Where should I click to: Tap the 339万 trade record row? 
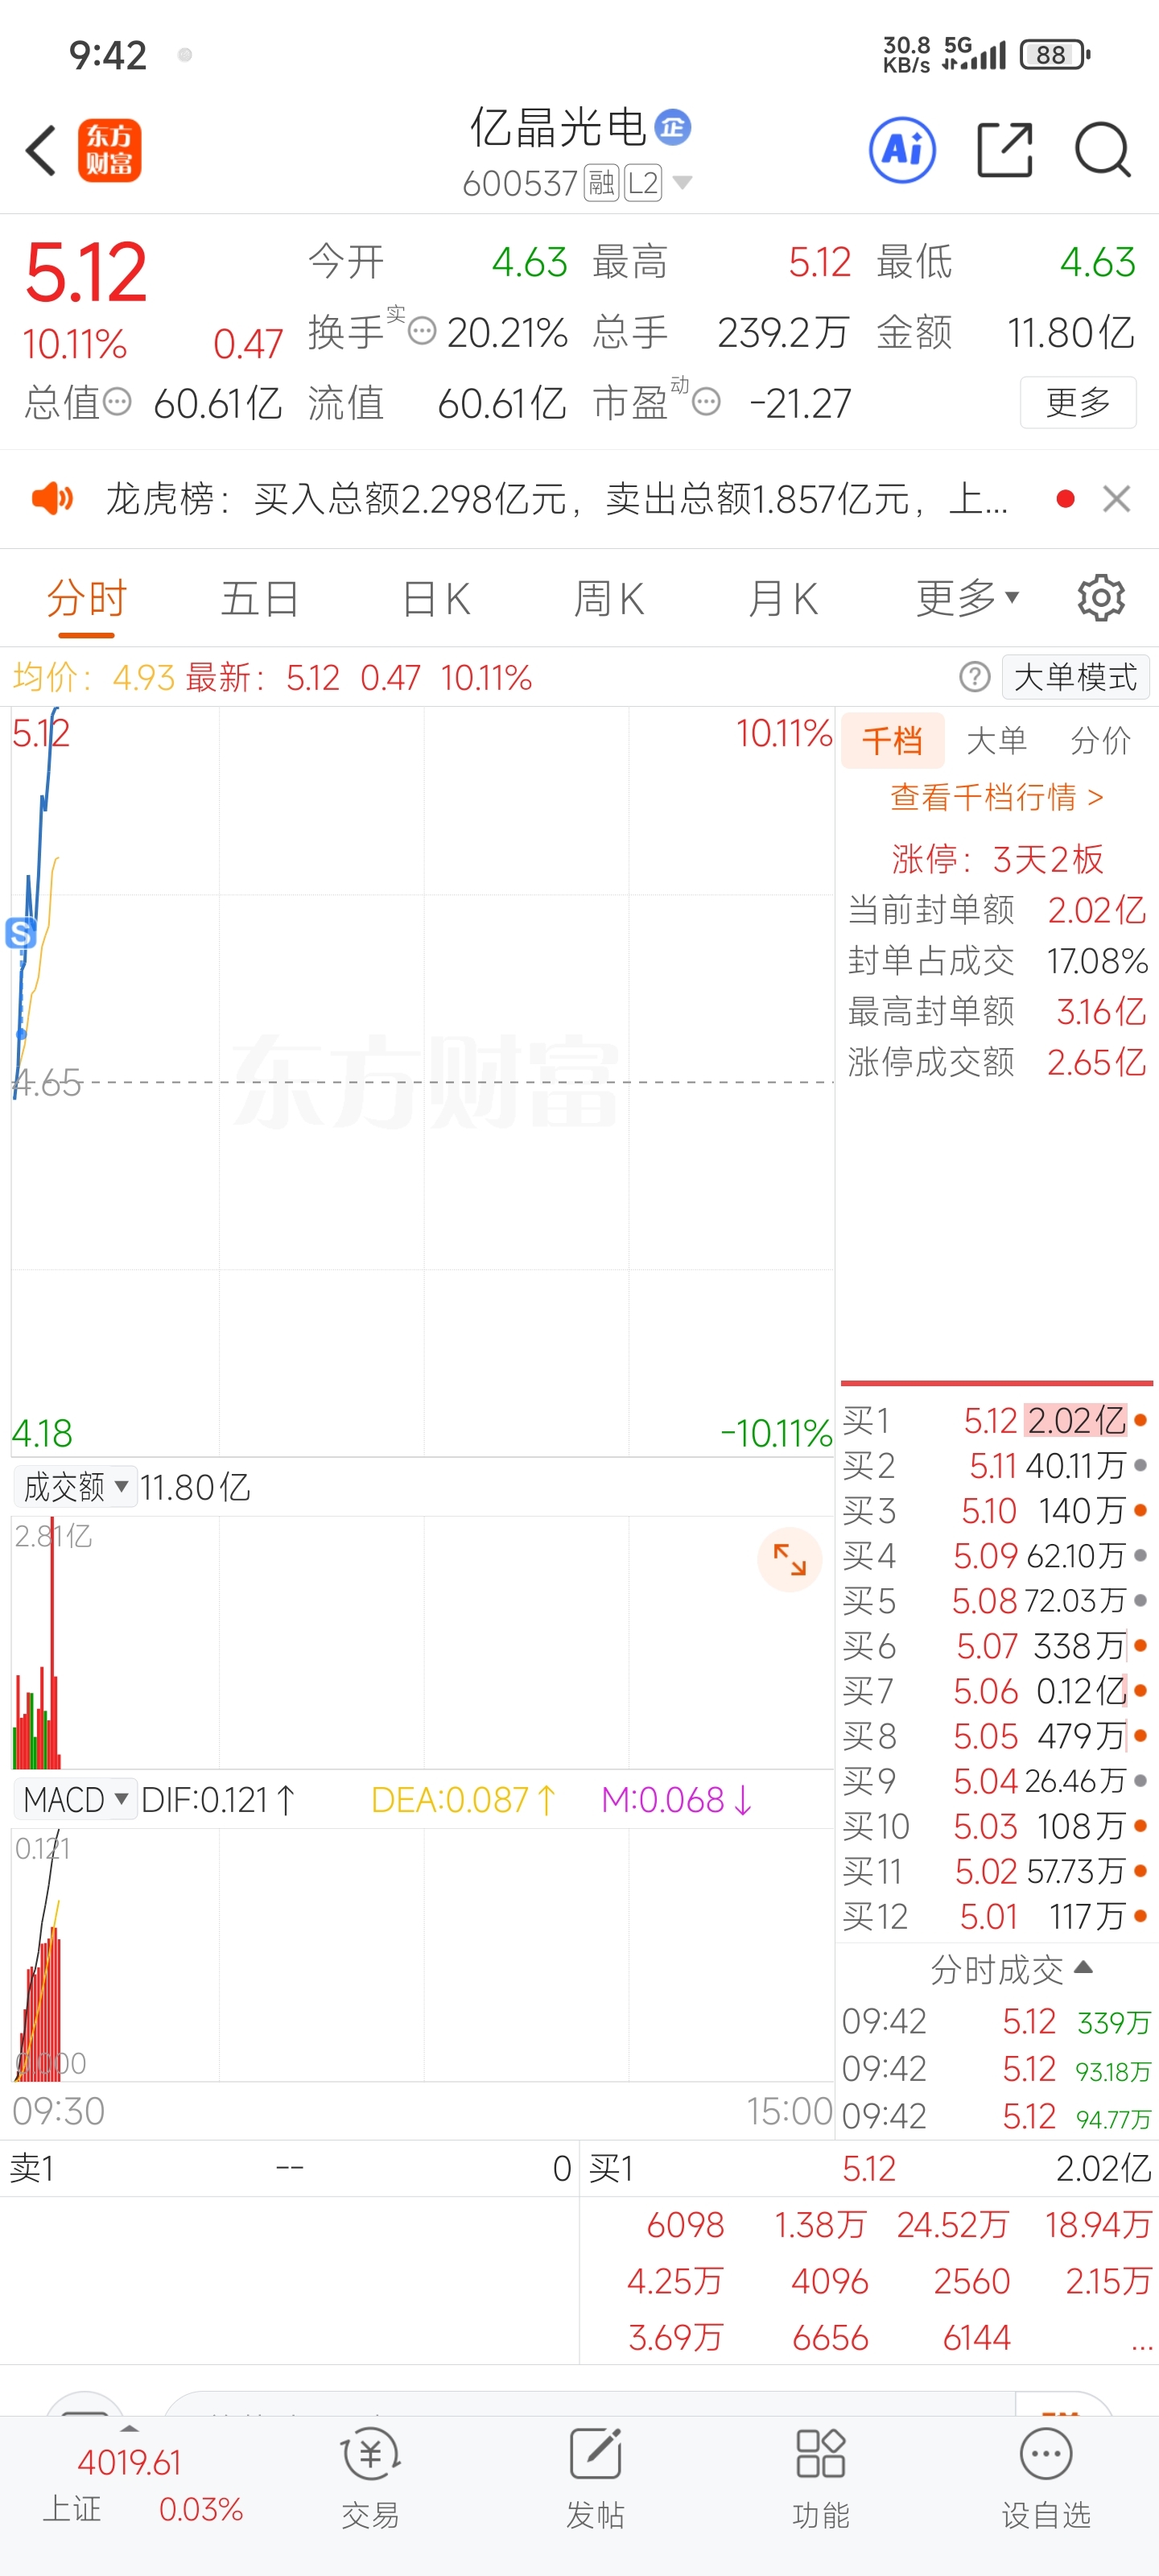click(996, 2021)
